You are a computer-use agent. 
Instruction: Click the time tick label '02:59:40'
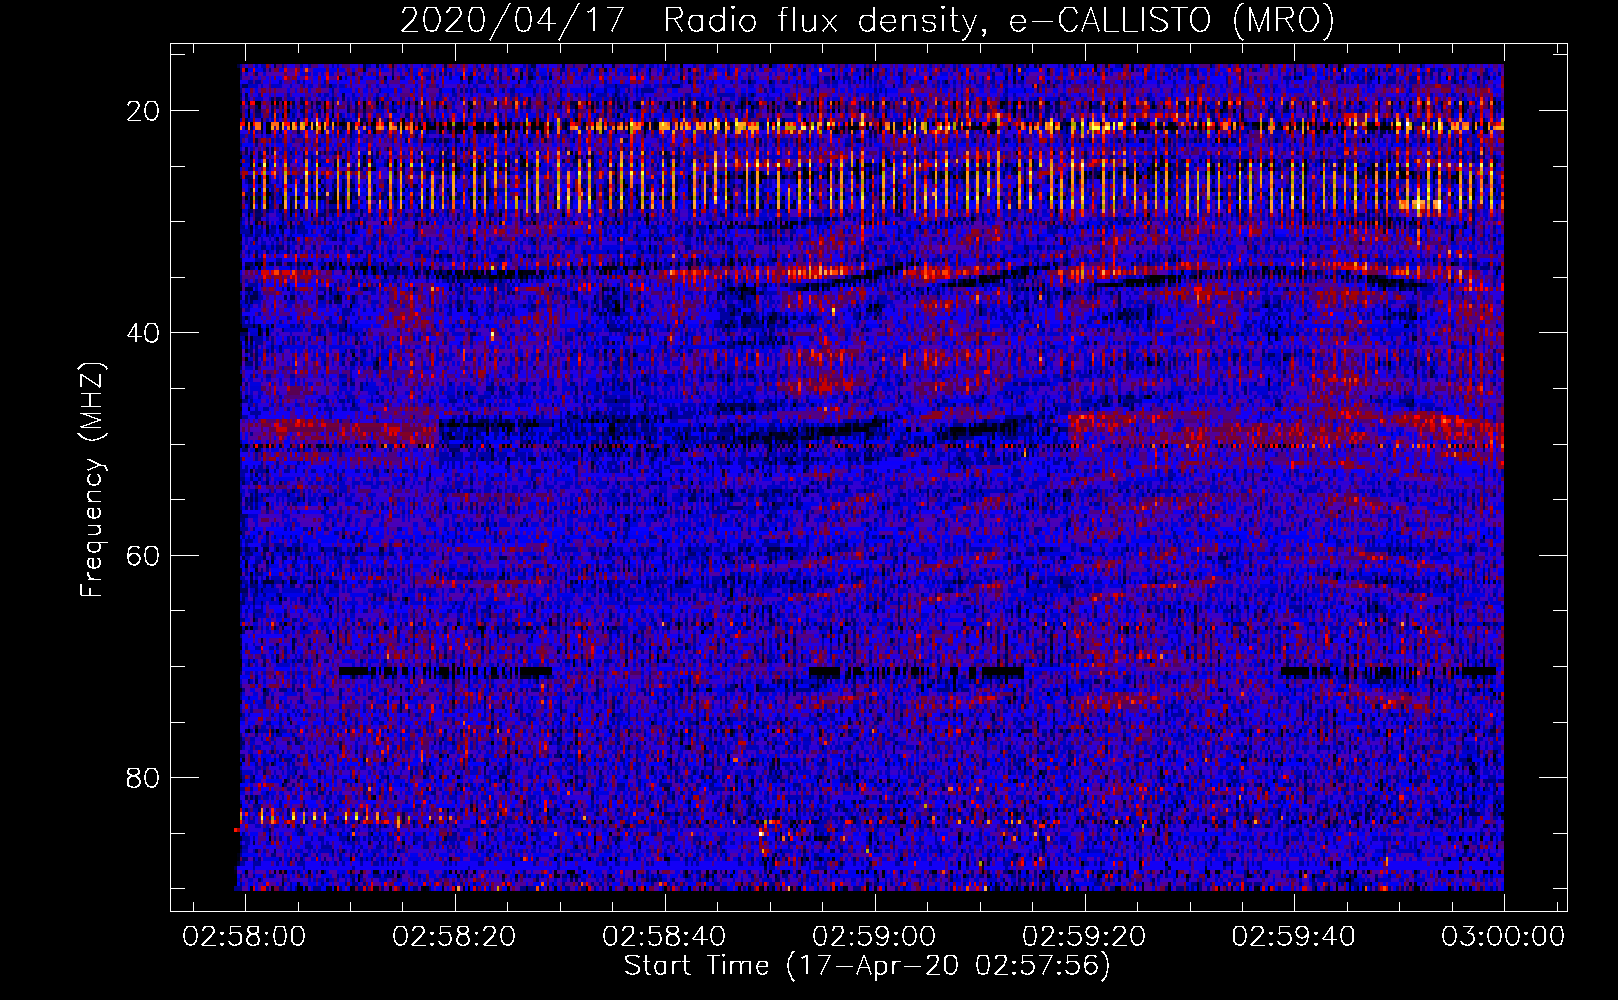click(1294, 937)
